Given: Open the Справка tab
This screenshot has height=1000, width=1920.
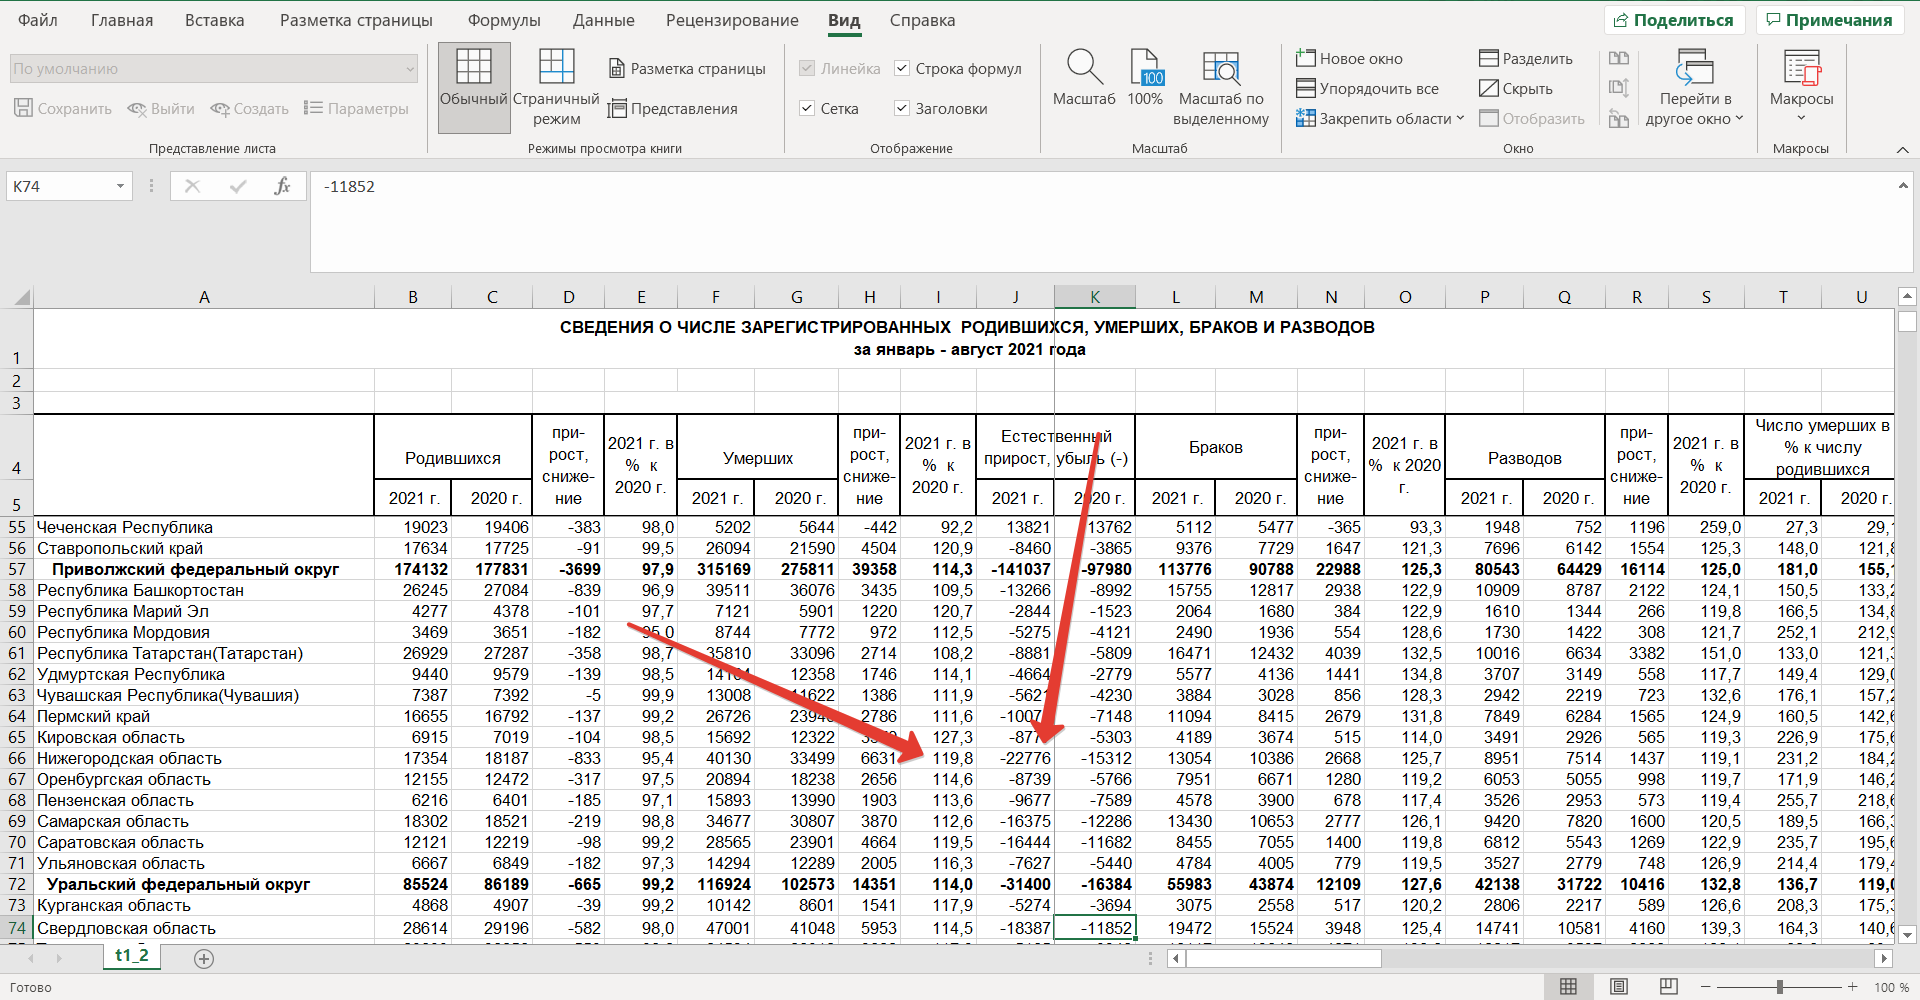Looking at the screenshot, I should [922, 20].
